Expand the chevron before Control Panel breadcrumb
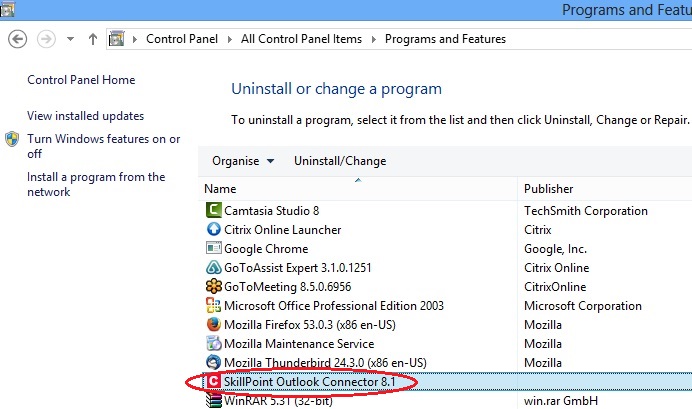692x409 pixels. point(135,39)
